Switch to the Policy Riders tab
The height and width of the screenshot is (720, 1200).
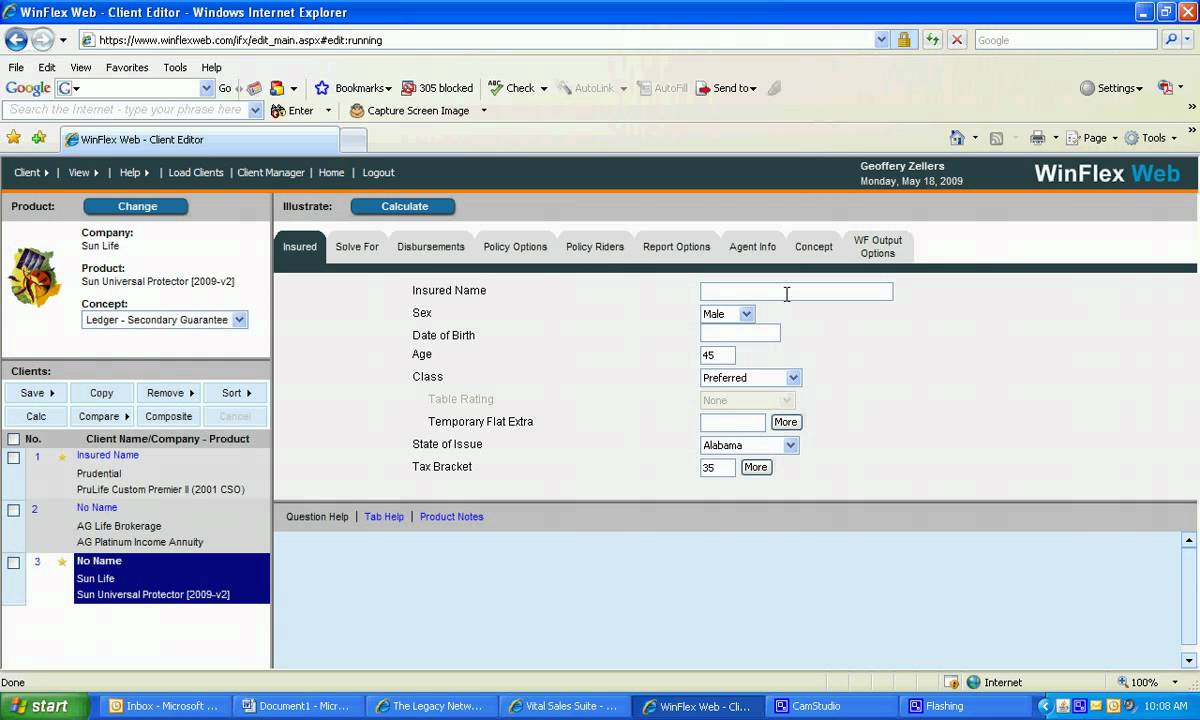click(x=595, y=247)
